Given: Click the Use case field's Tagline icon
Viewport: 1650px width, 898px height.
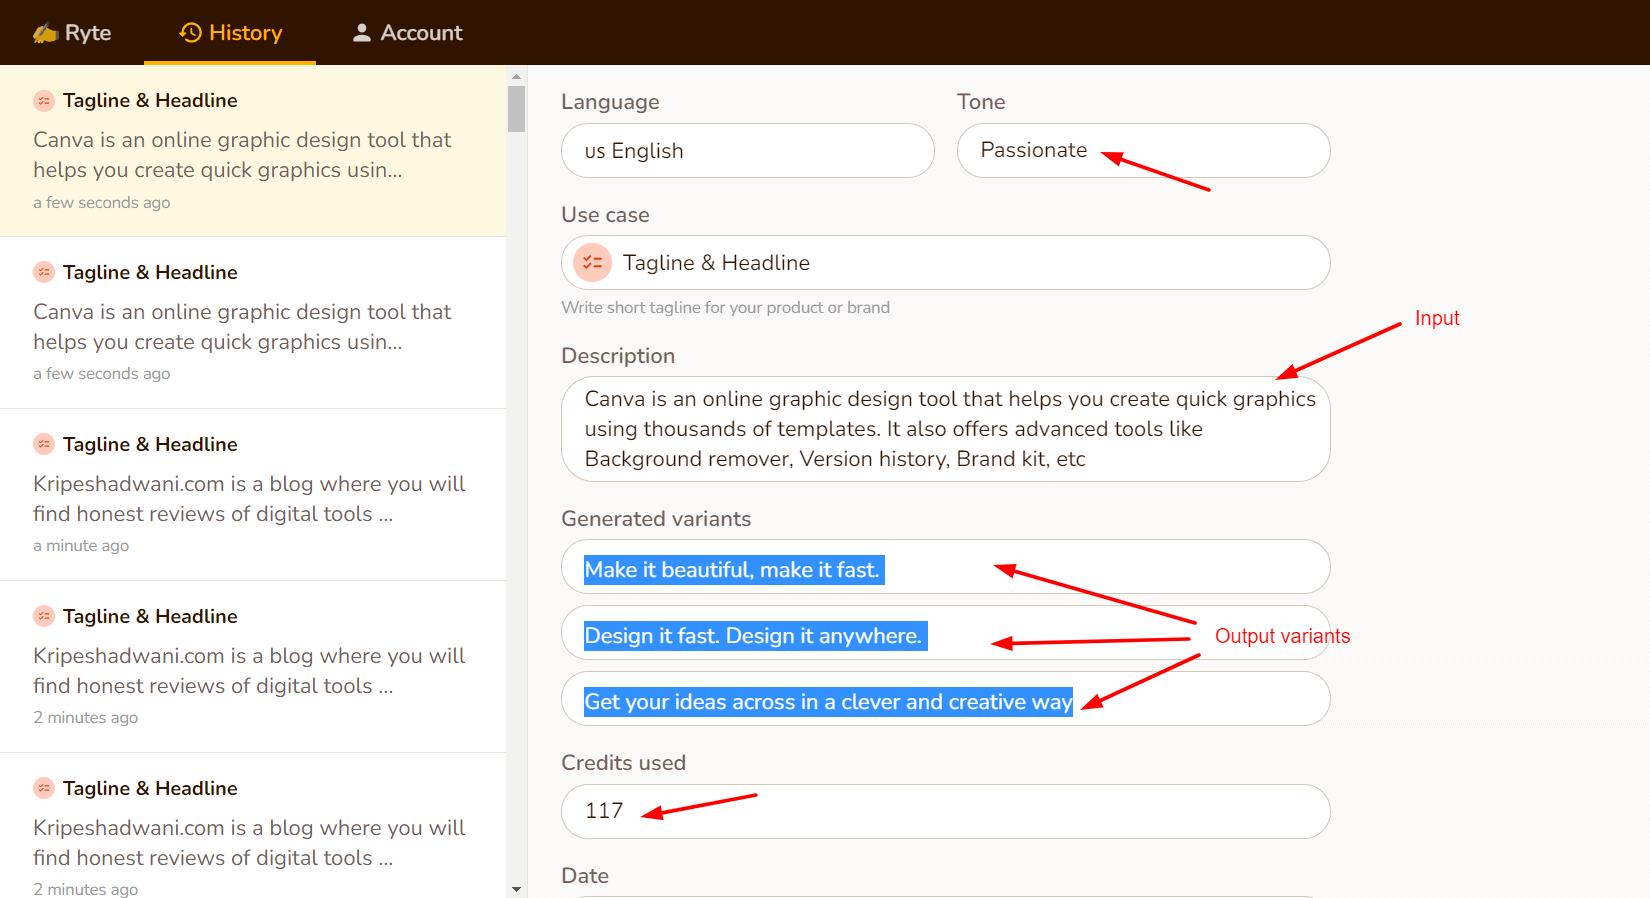Looking at the screenshot, I should 592,263.
